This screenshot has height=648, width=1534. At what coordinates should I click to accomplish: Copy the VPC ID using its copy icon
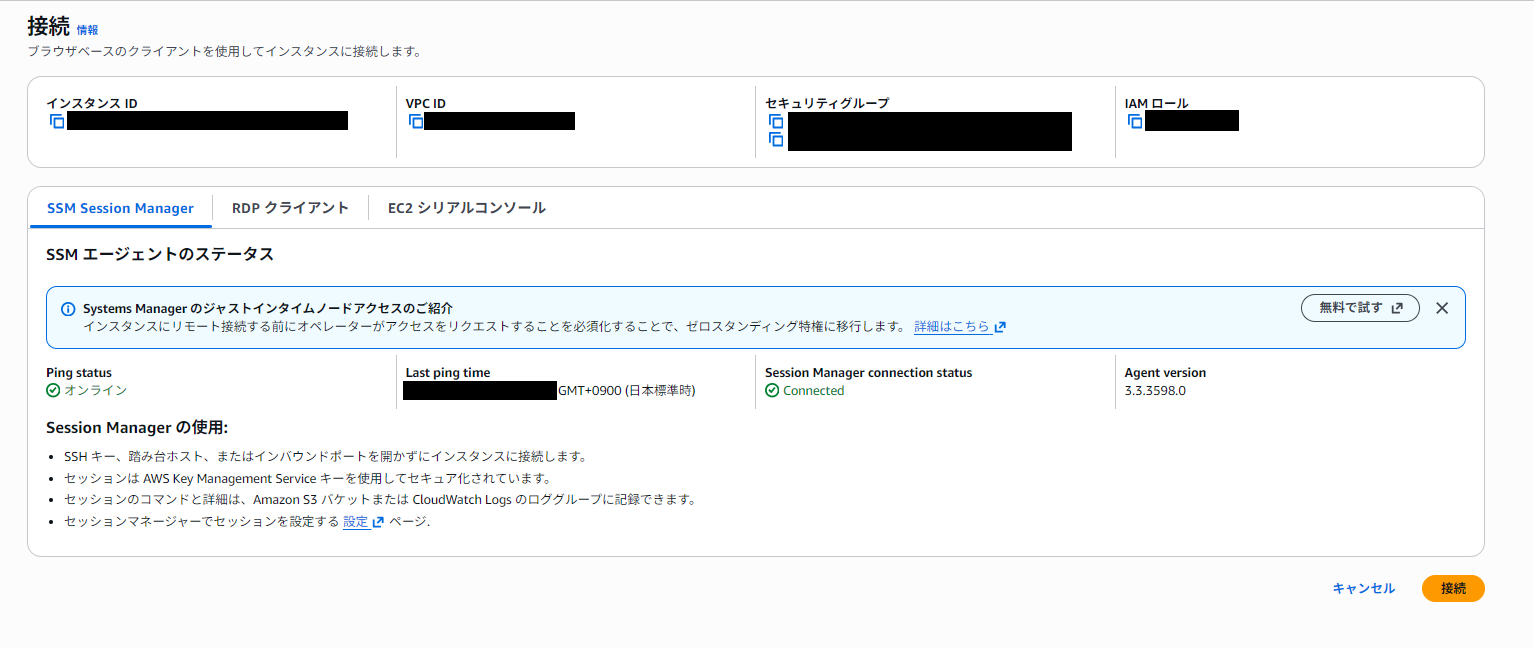[x=416, y=121]
